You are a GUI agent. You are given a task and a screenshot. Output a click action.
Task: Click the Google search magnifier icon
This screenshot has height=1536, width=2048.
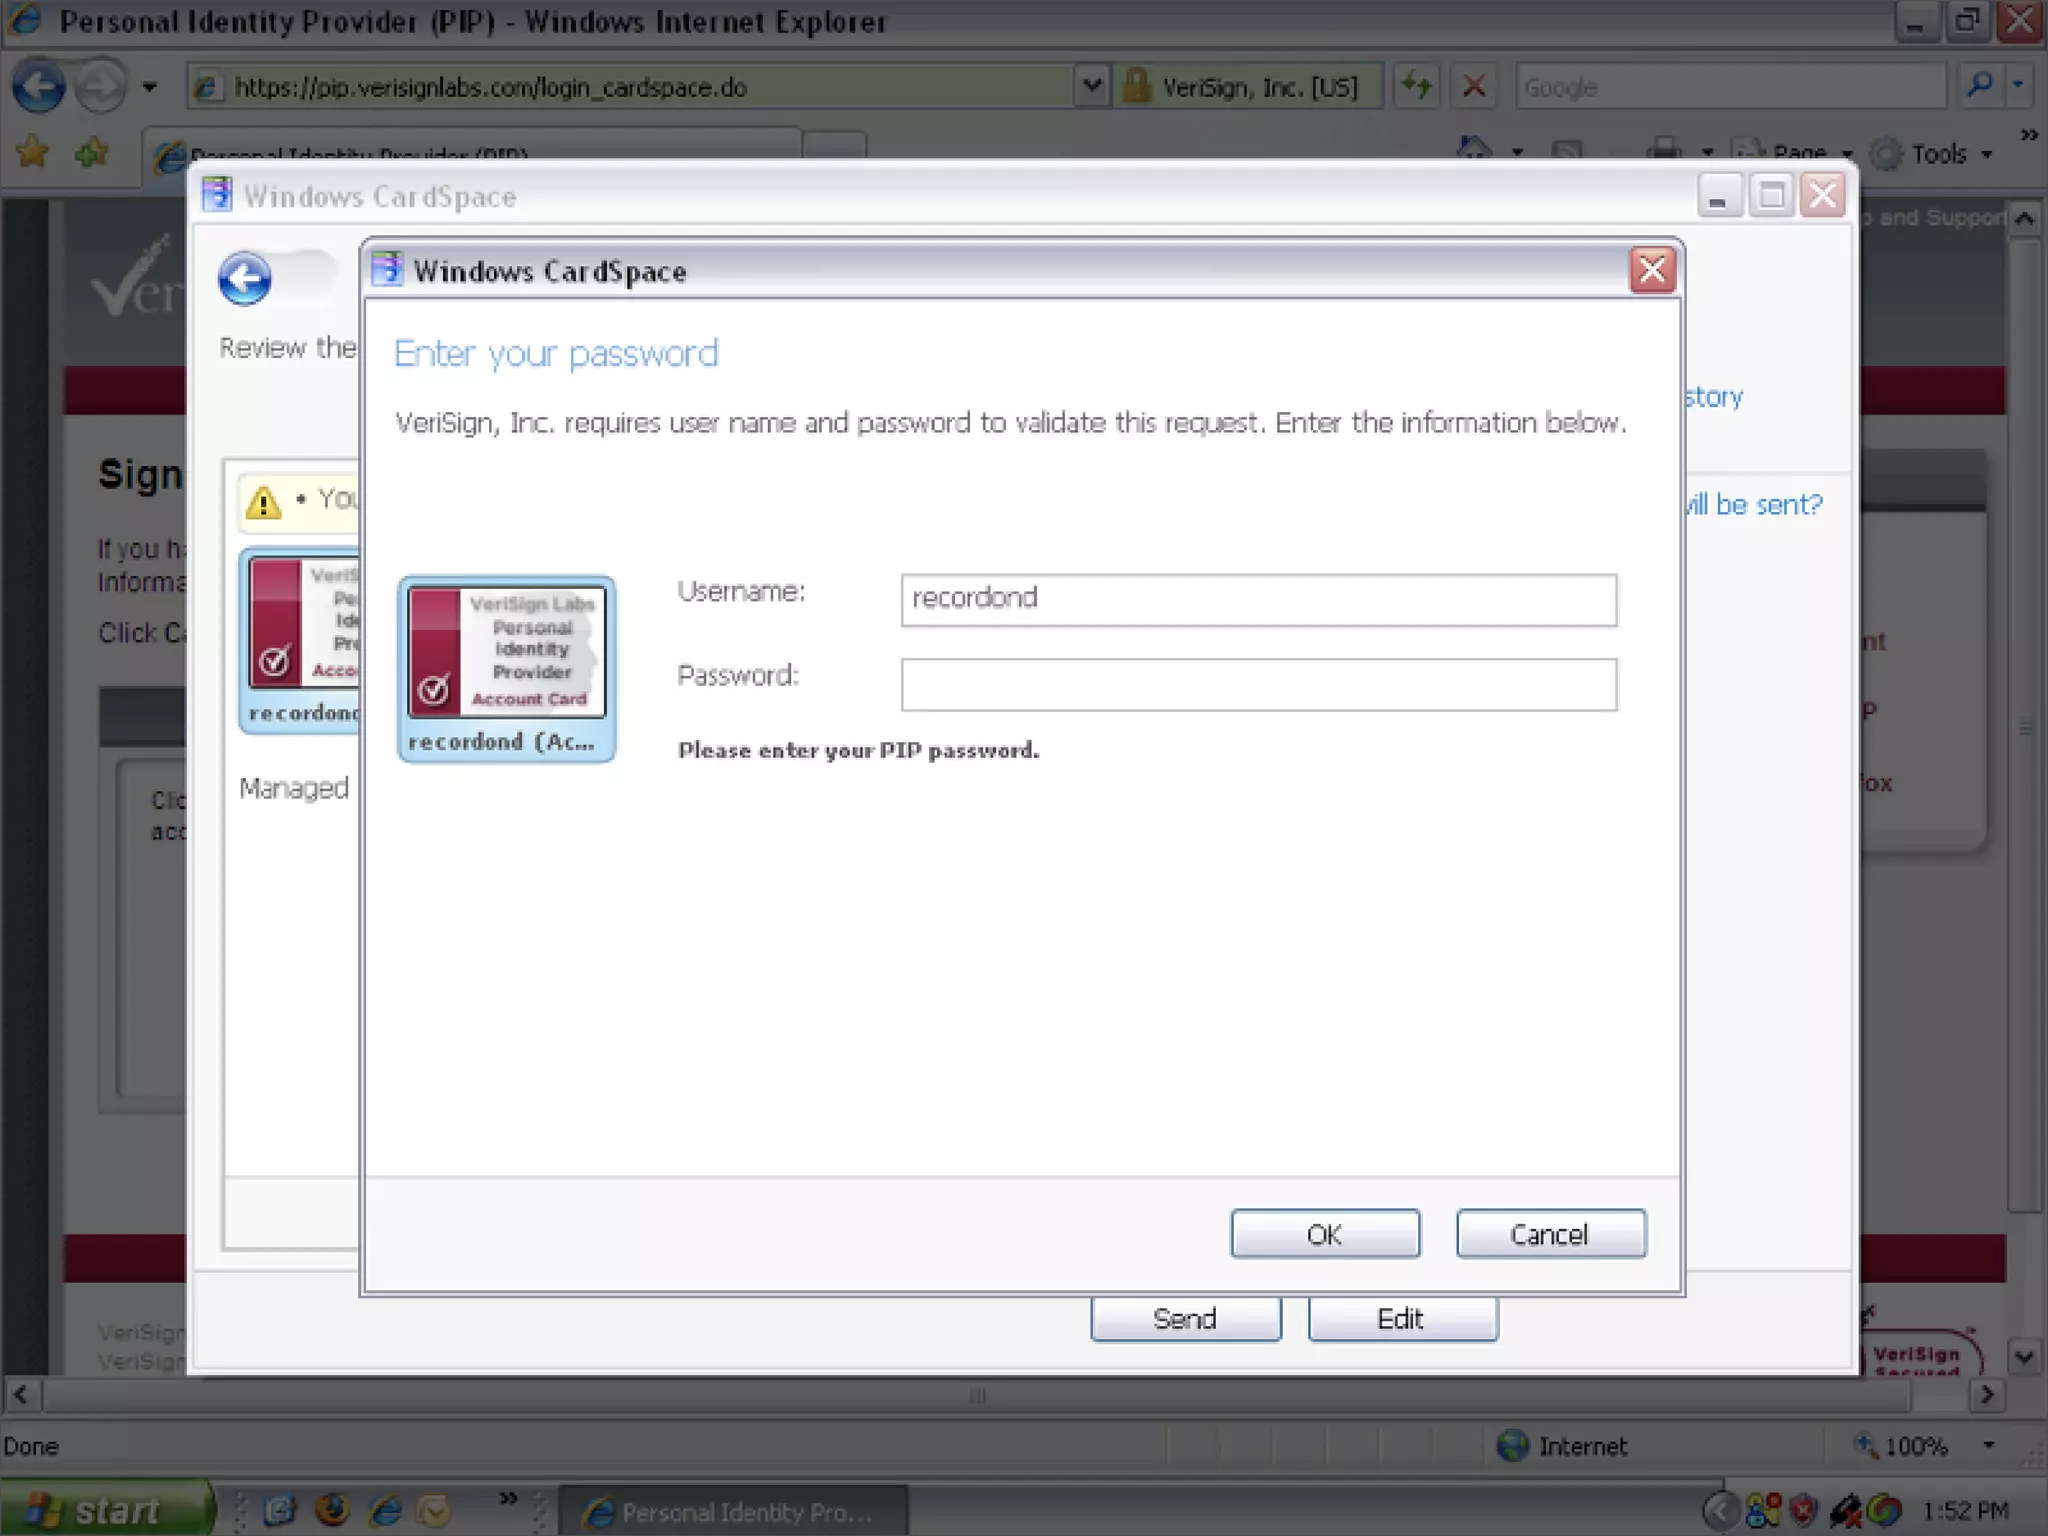coord(1979,87)
